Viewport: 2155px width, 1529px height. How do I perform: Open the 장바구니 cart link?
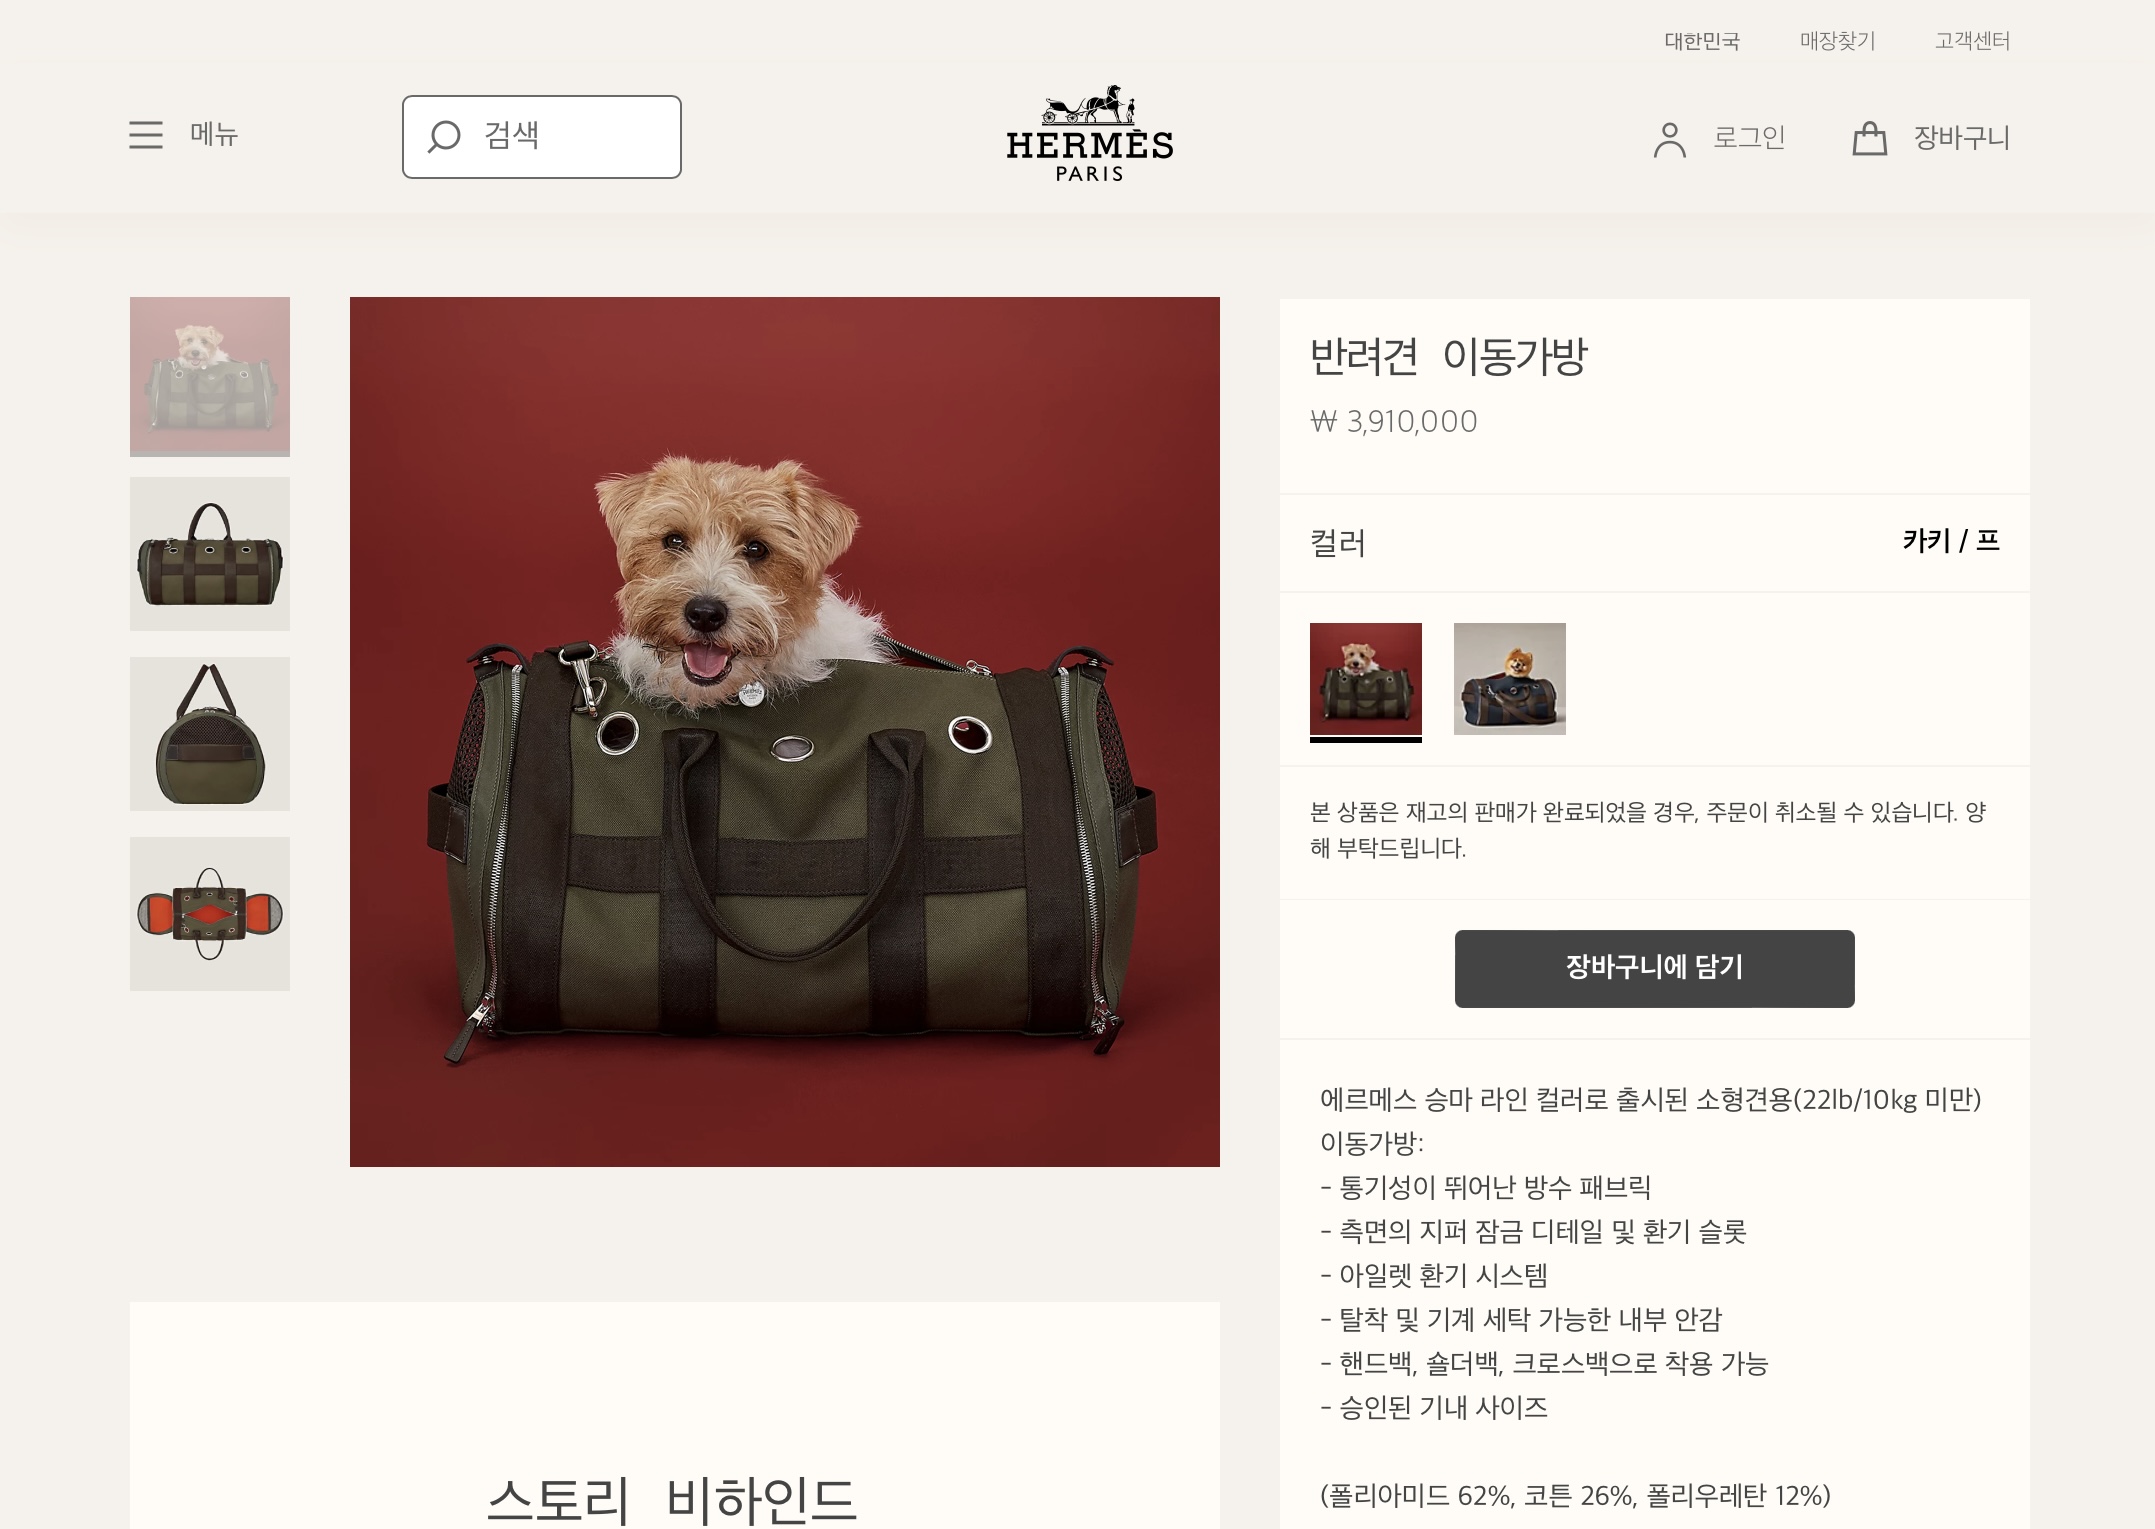[1962, 137]
